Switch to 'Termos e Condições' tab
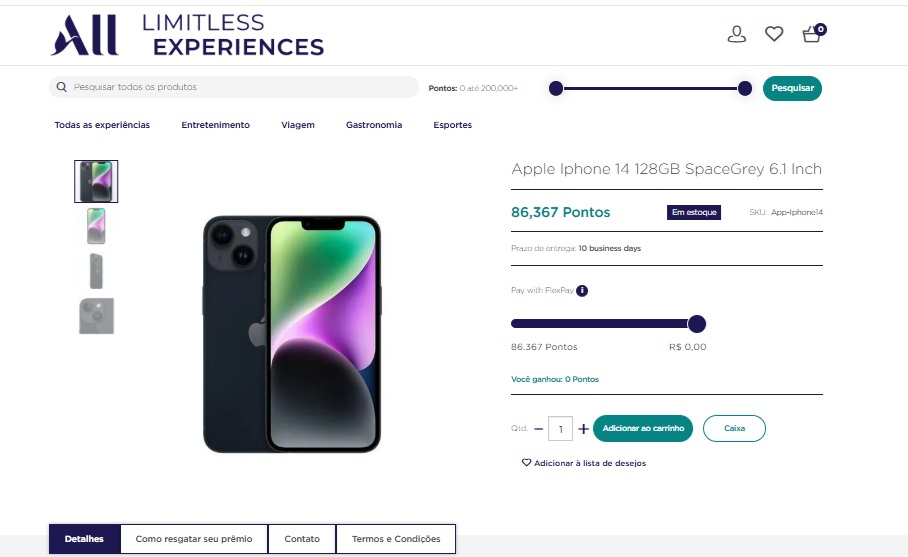 click(396, 539)
